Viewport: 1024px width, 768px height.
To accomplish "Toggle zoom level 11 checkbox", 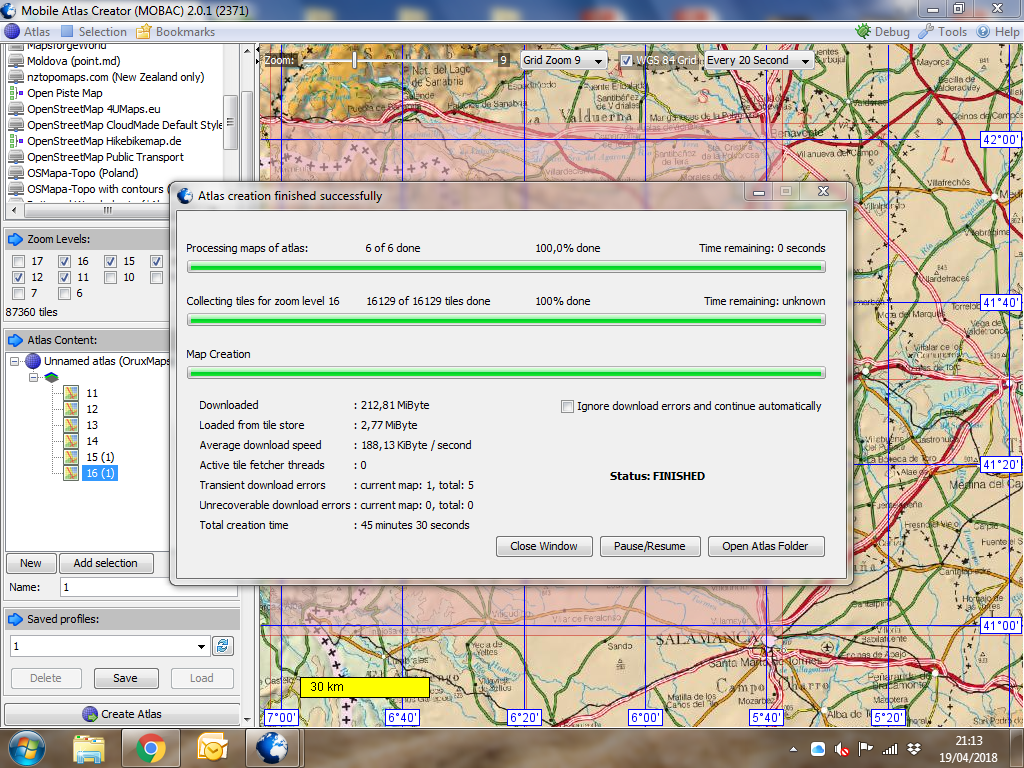I will 64,278.
